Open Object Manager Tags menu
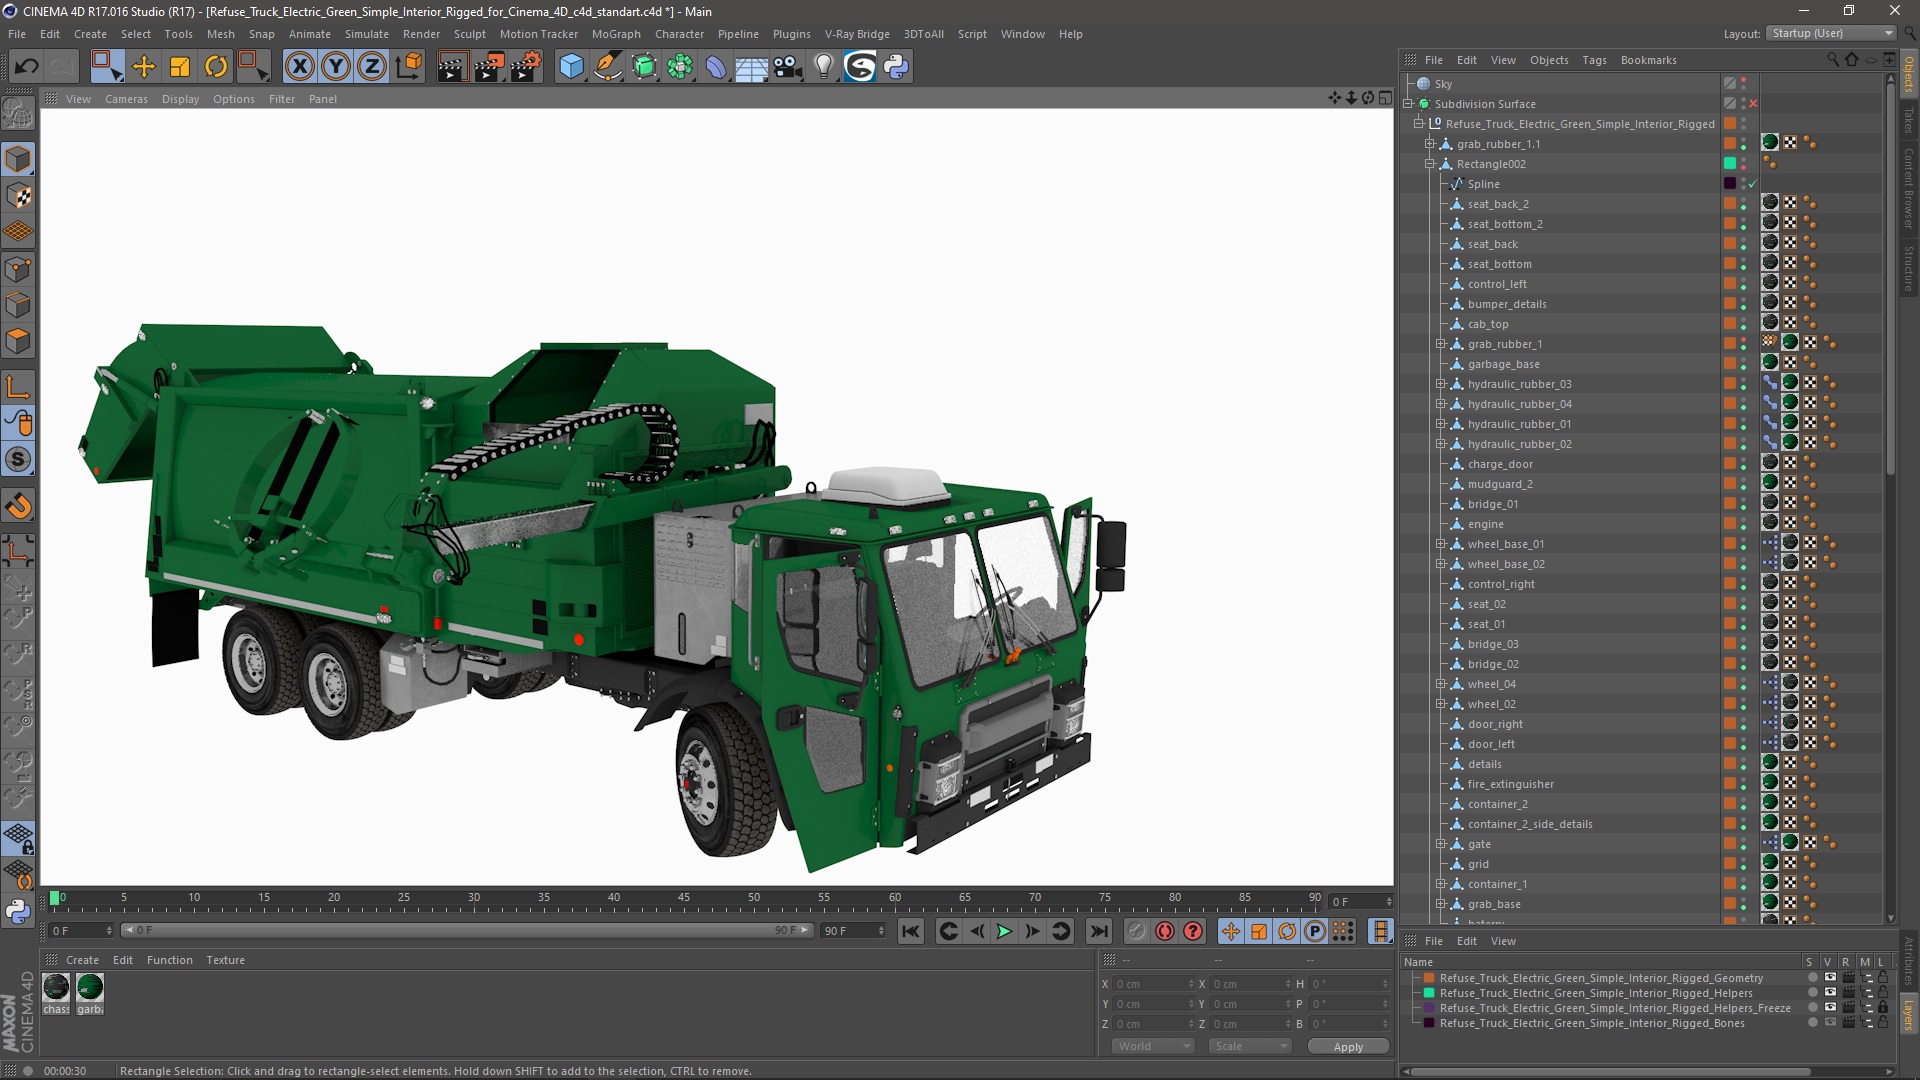Image resolution: width=1920 pixels, height=1080 pixels. pos(1594,60)
